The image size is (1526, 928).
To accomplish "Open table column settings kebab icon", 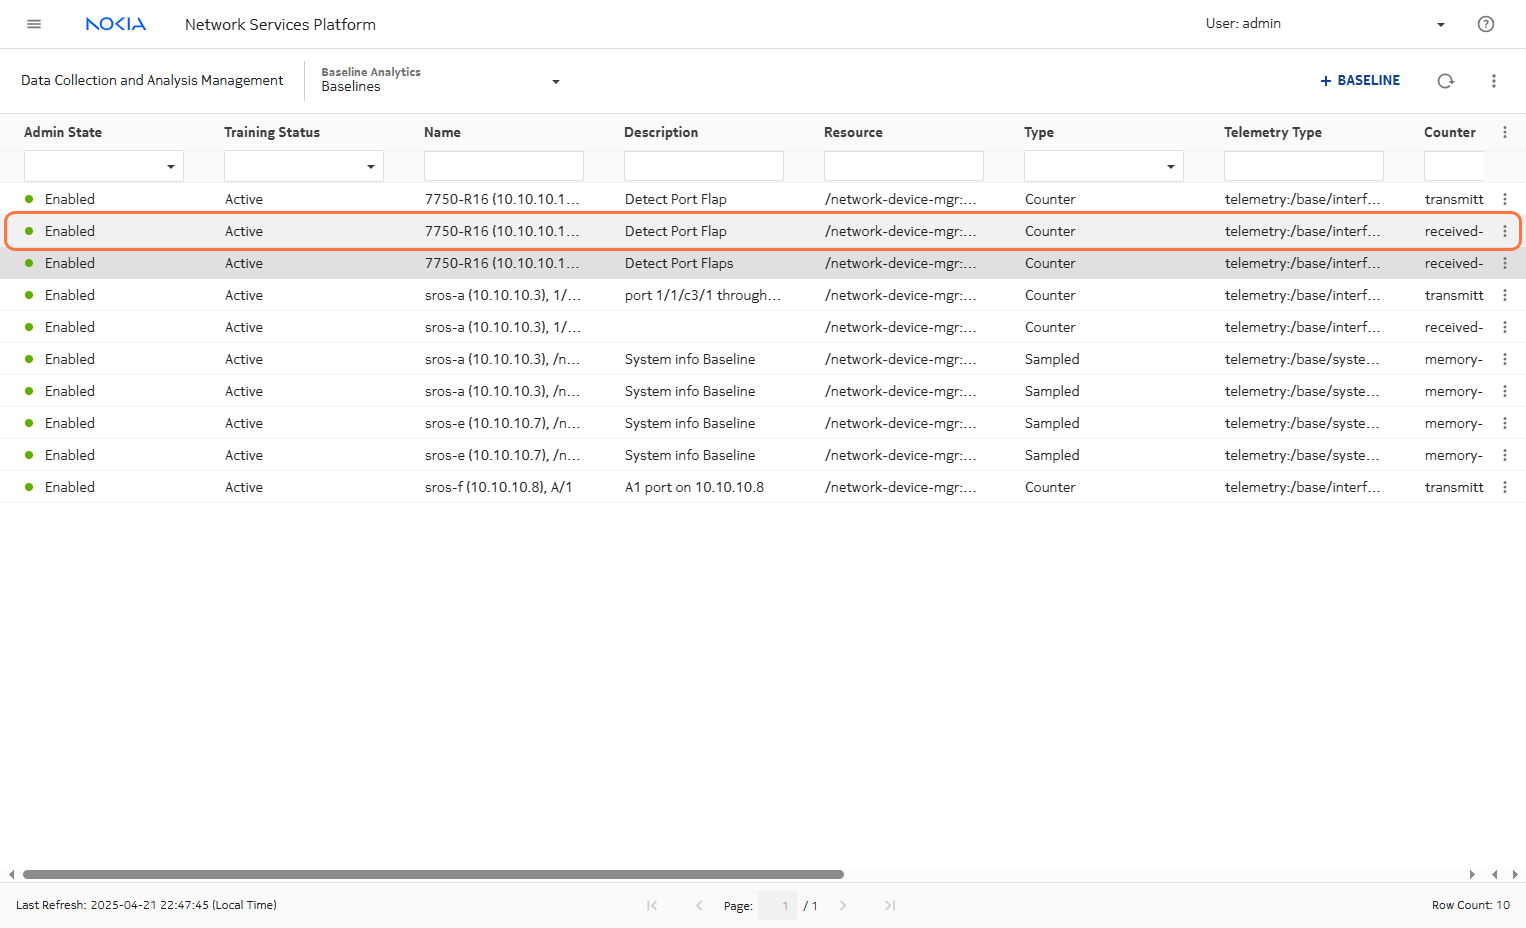I will coord(1504,132).
